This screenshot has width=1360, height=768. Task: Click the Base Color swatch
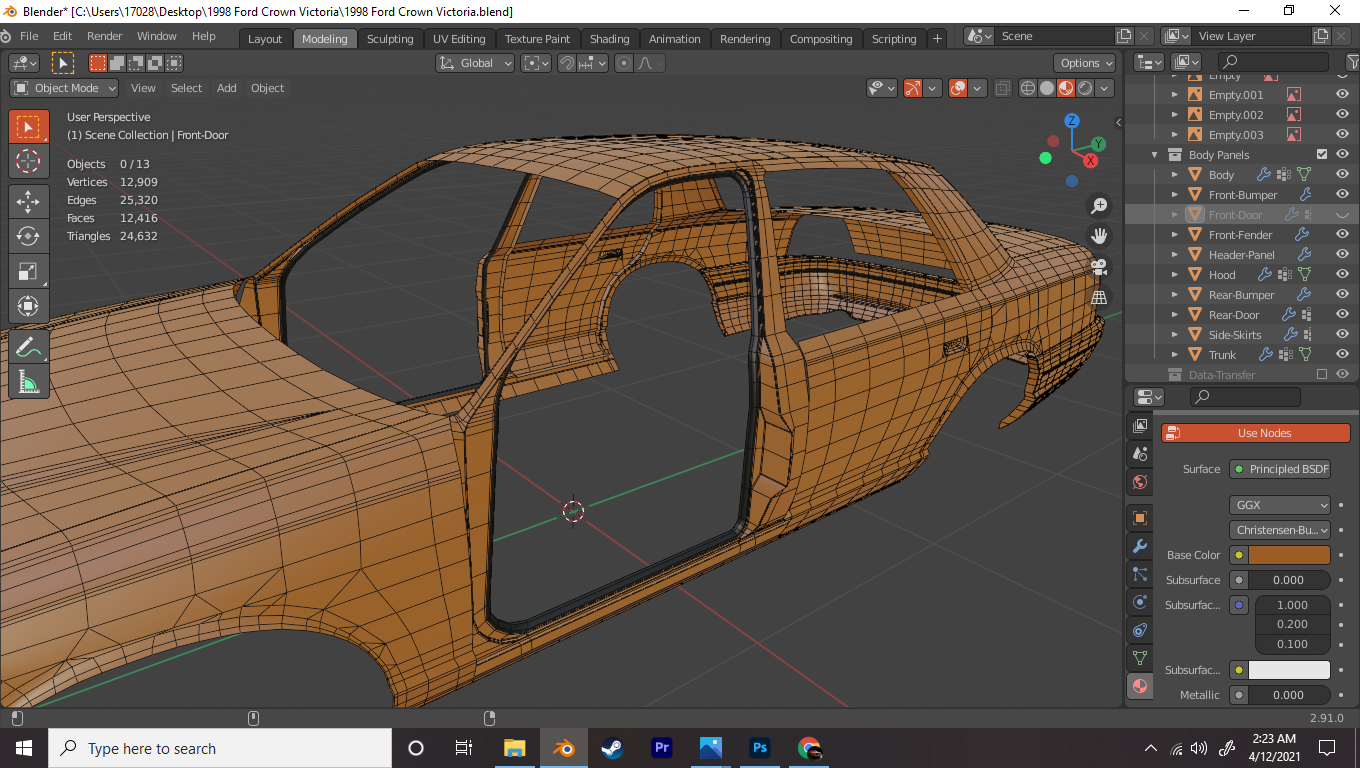click(x=1290, y=555)
